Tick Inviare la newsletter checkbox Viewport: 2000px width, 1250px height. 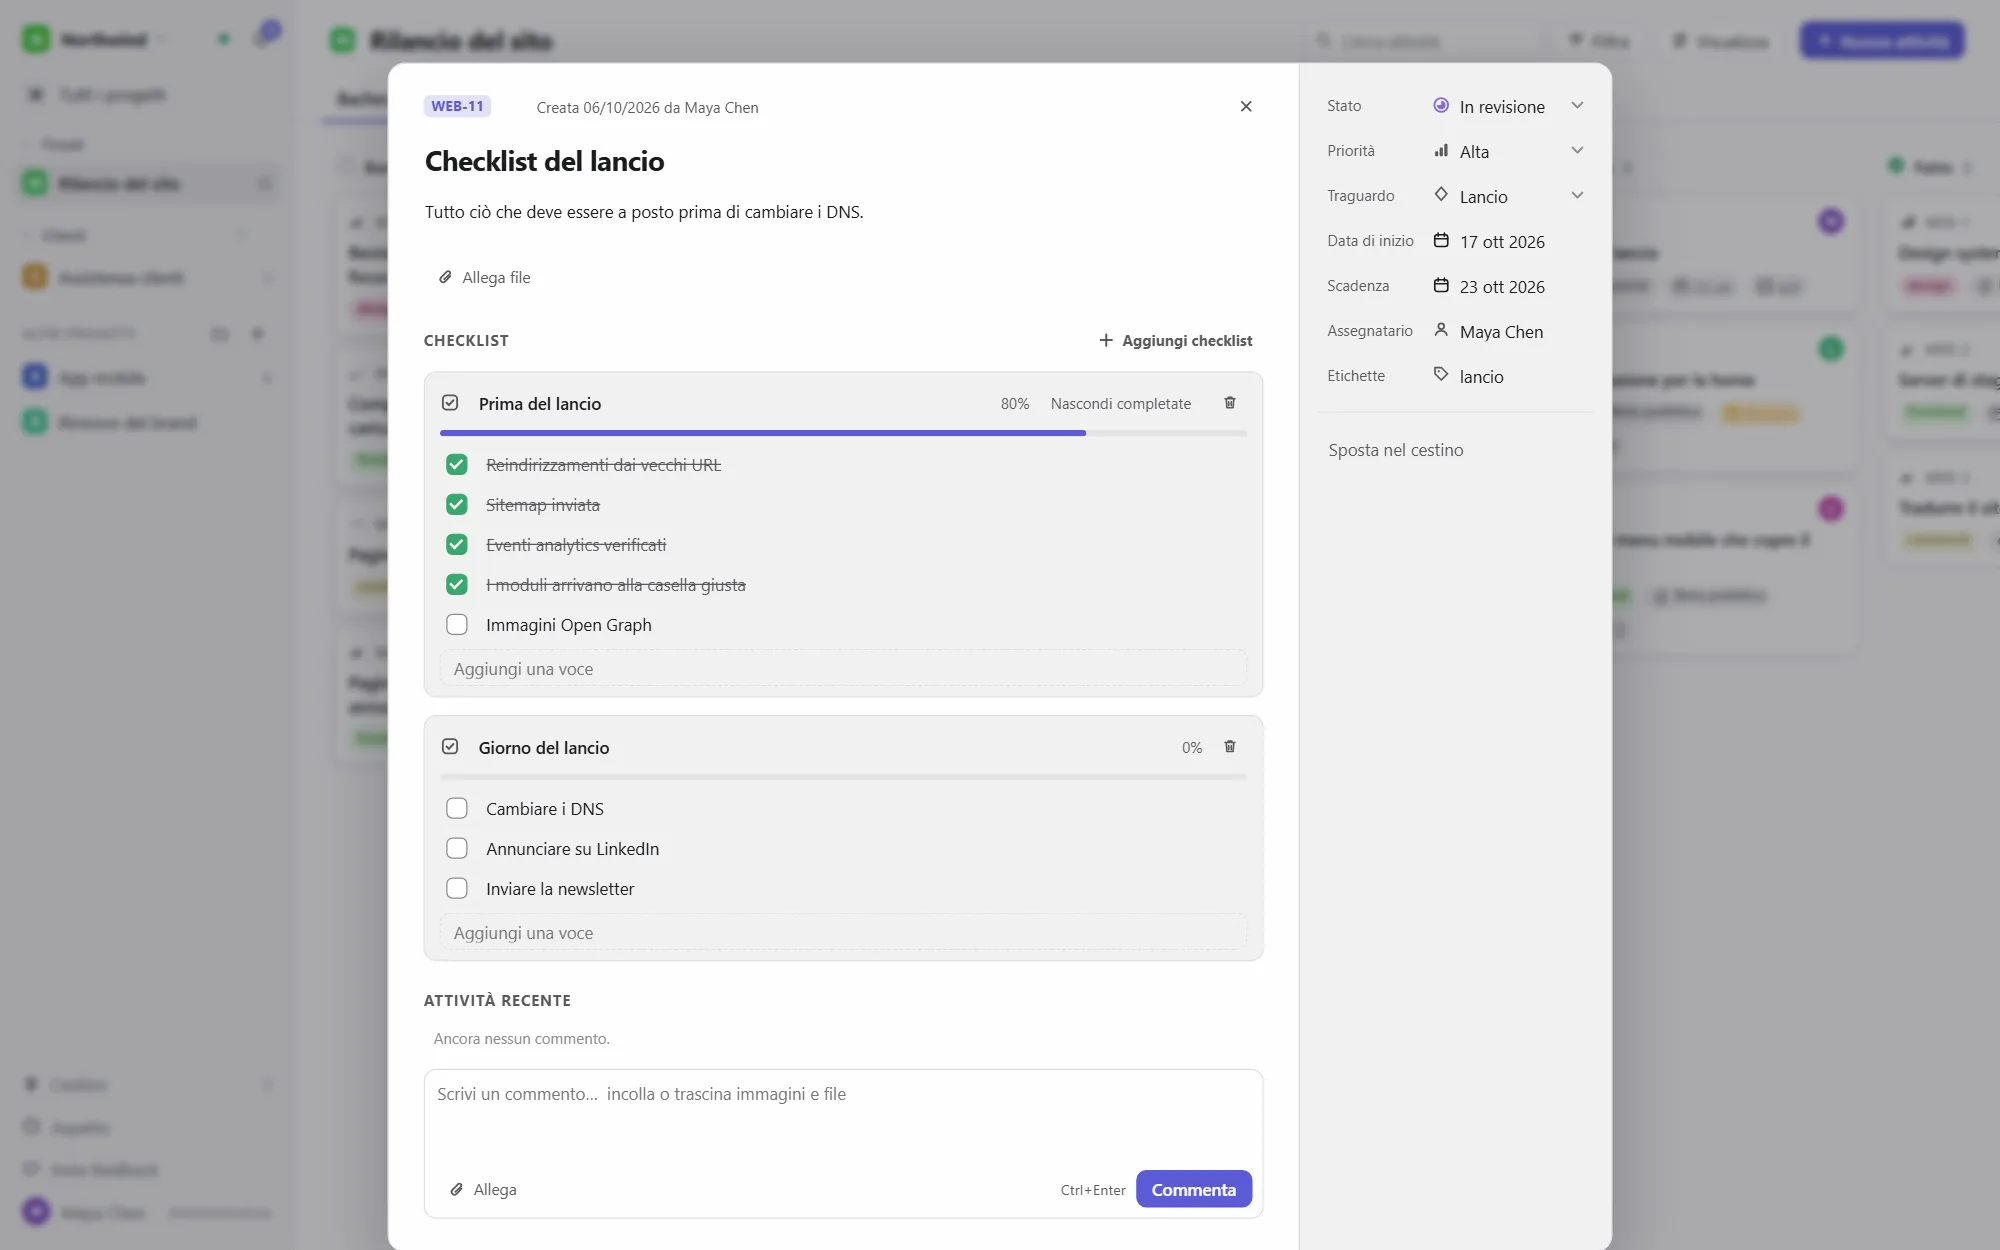[457, 888]
